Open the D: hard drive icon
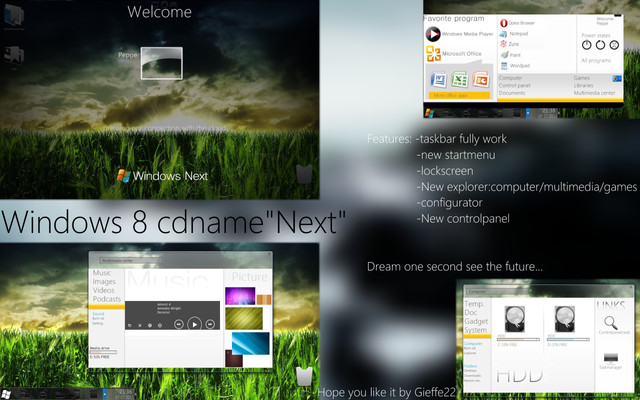This screenshot has height=400, width=640. pyautogui.click(x=564, y=319)
